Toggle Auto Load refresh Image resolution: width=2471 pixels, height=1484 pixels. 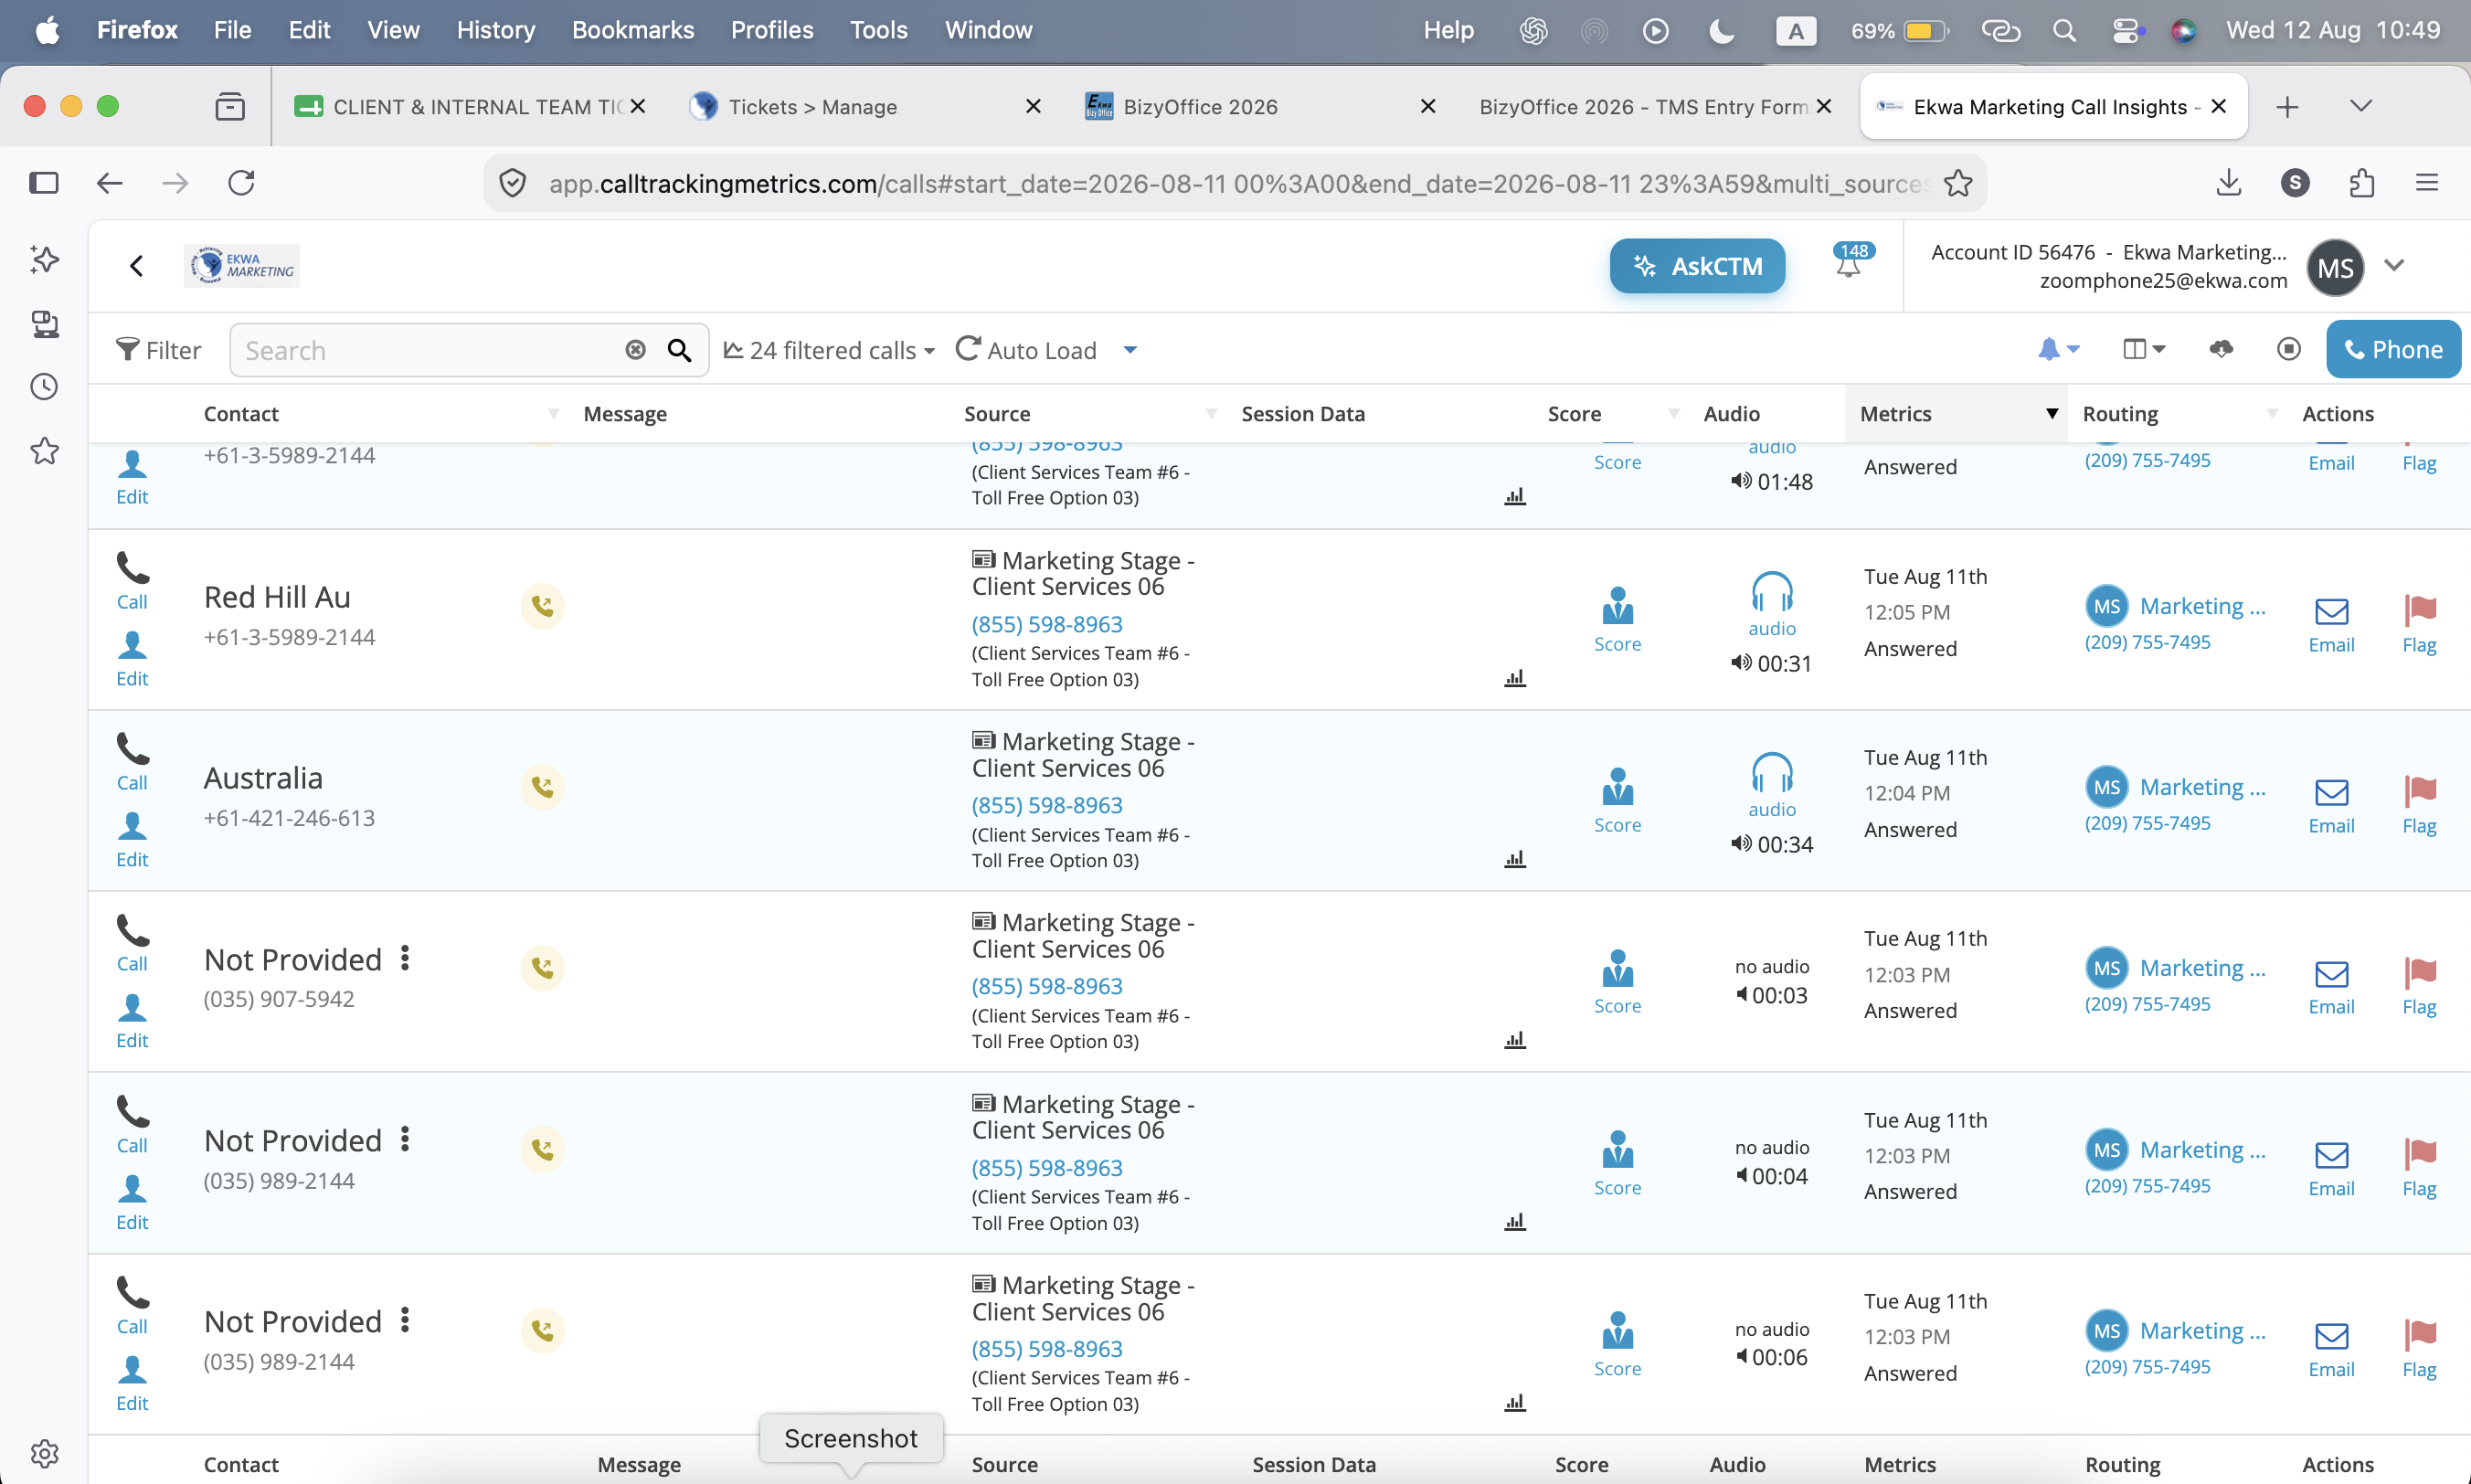[x=1026, y=350]
